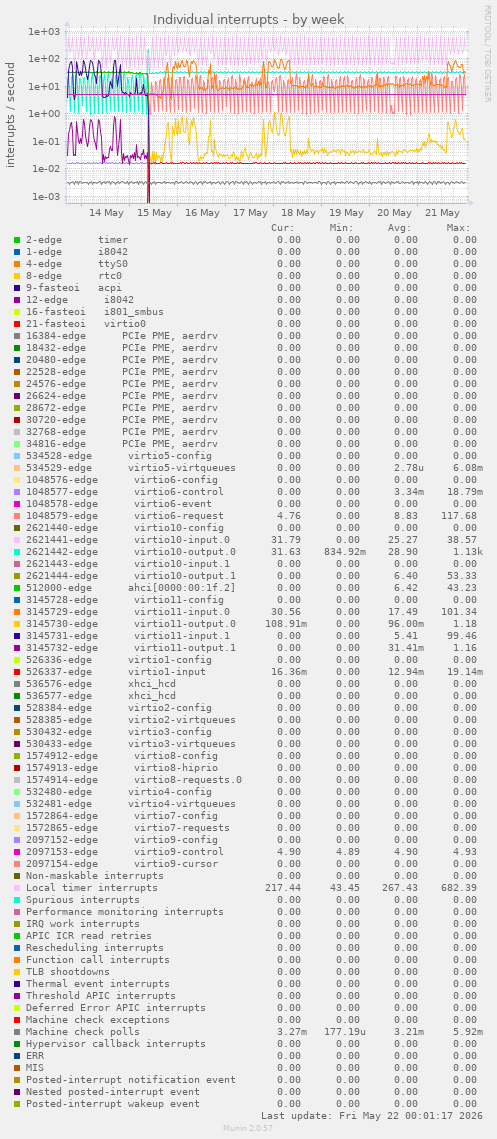Click the virtio11-input.0 orange legend square
The height and width of the screenshot is (1139, 497).
[x=17, y=612]
